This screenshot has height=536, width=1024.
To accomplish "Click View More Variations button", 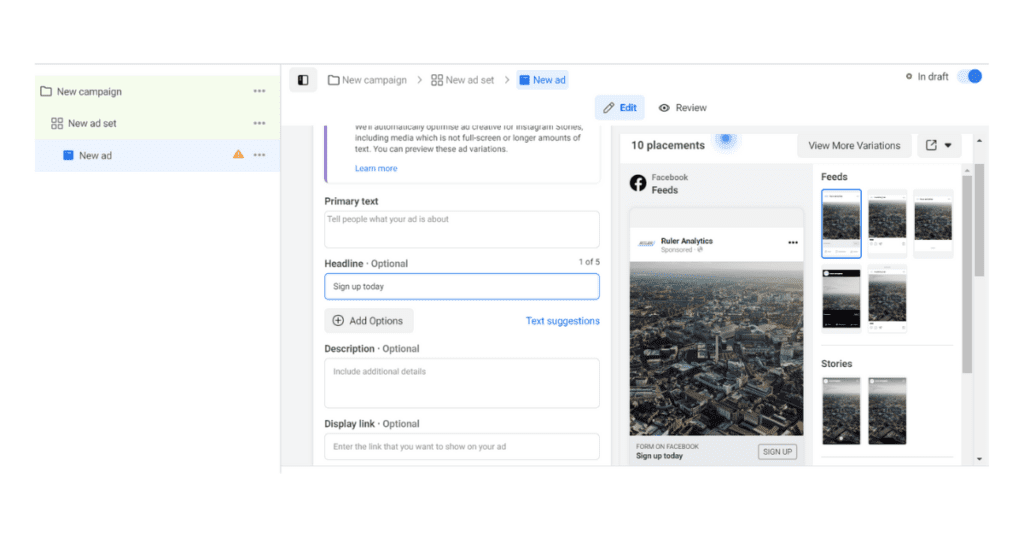I will 854,146.
